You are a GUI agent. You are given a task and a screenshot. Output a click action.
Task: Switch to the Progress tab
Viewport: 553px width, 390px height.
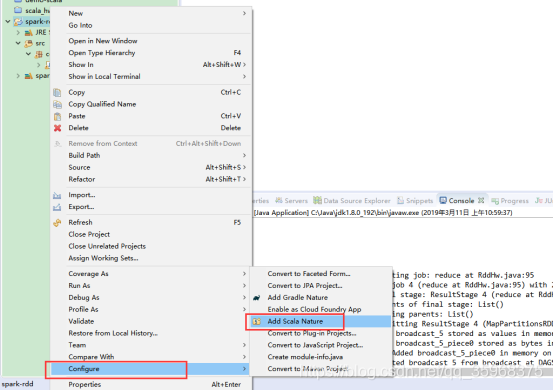(x=510, y=201)
